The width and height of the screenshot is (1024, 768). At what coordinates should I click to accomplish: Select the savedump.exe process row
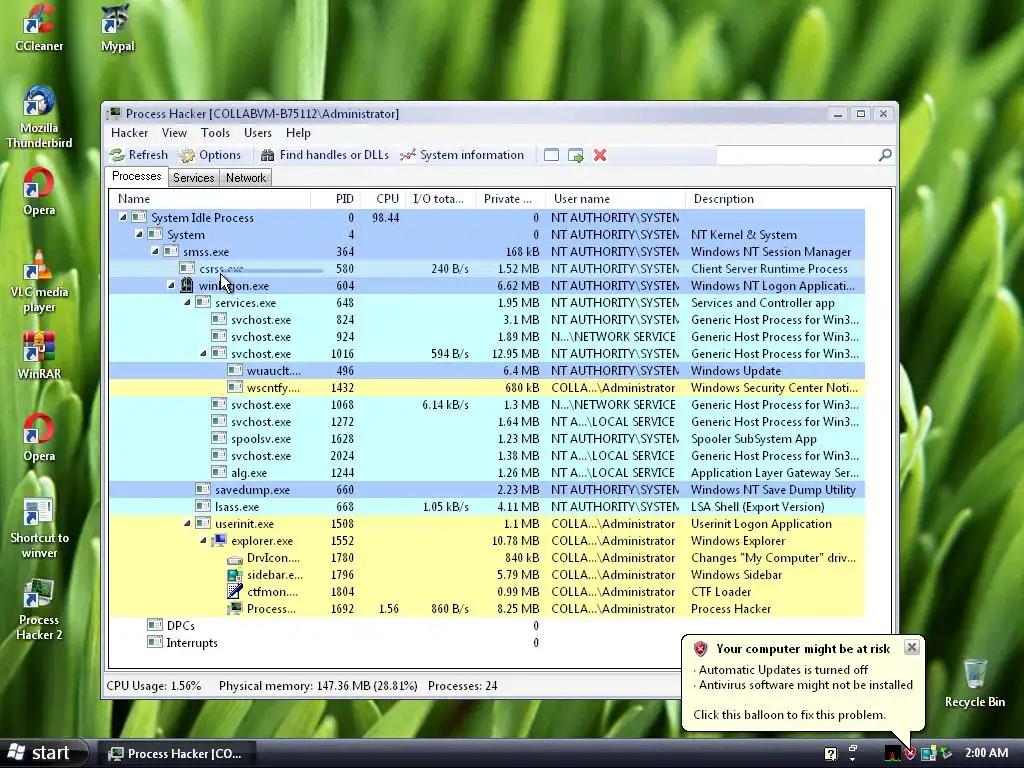[487, 489]
